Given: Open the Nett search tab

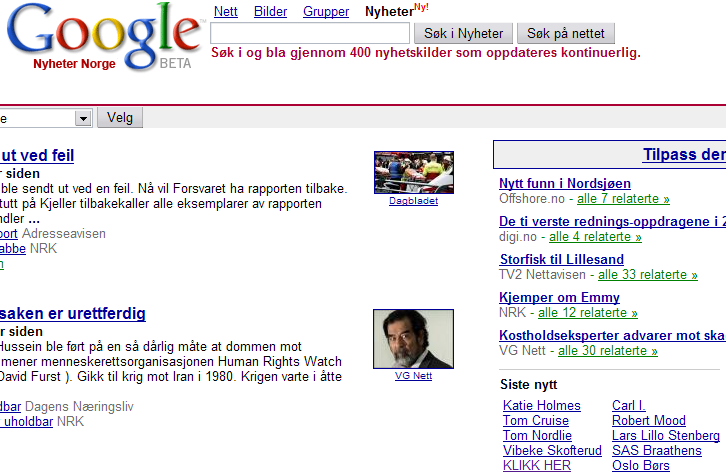Looking at the screenshot, I should tap(225, 11).
